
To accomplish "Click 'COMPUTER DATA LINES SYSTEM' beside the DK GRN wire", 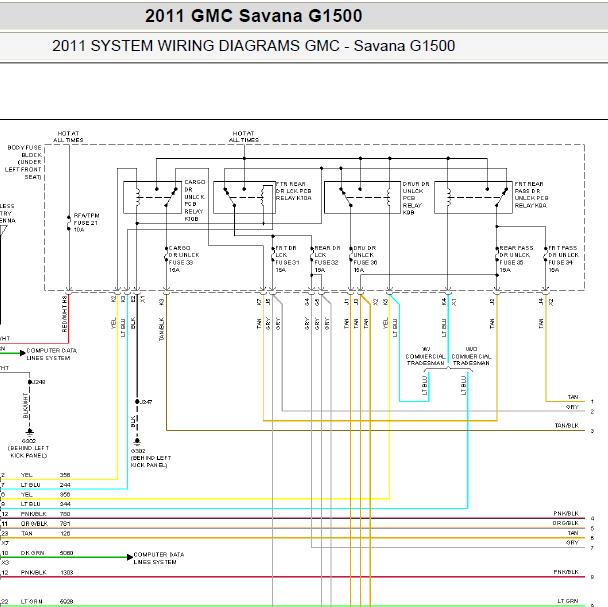I will 159,558.
